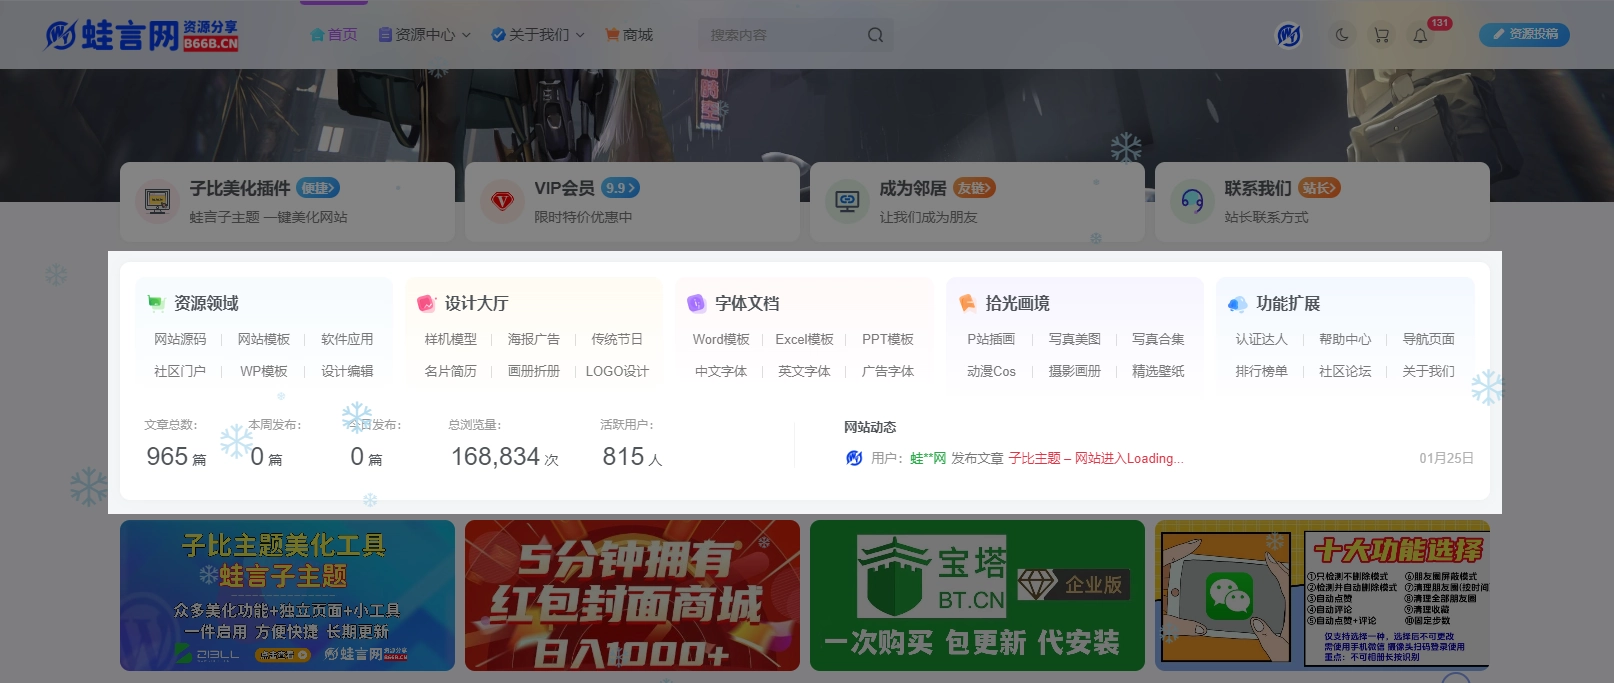Open the 成为邻居 friend link card
This screenshot has width=1614, height=683.
(x=977, y=201)
